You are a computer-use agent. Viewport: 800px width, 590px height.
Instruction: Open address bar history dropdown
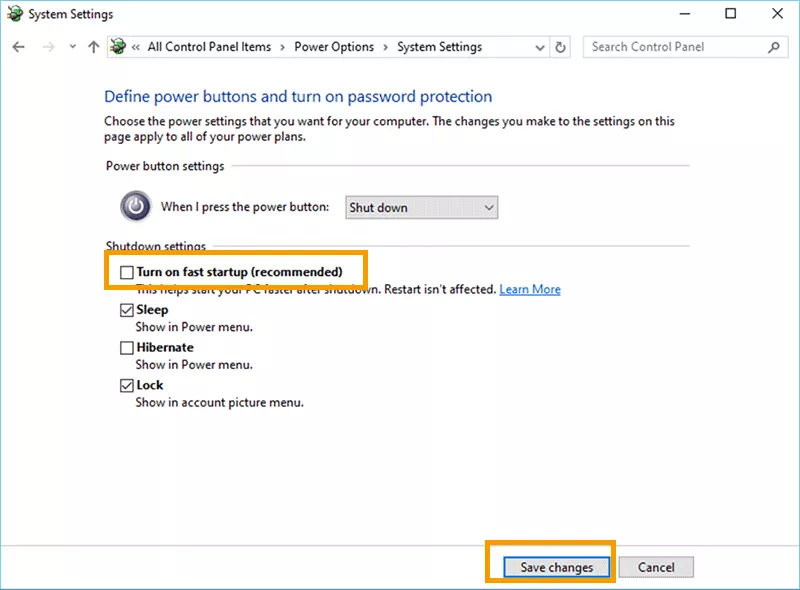pos(539,48)
